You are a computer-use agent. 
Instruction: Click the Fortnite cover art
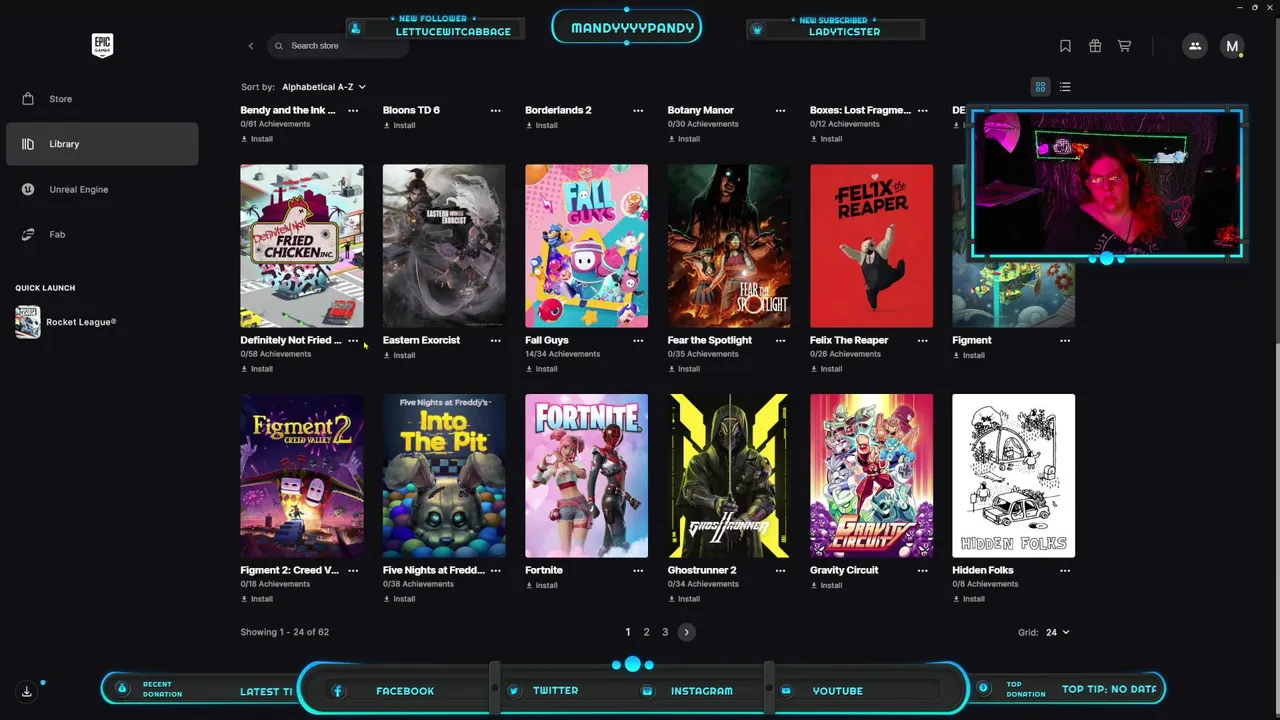click(586, 476)
